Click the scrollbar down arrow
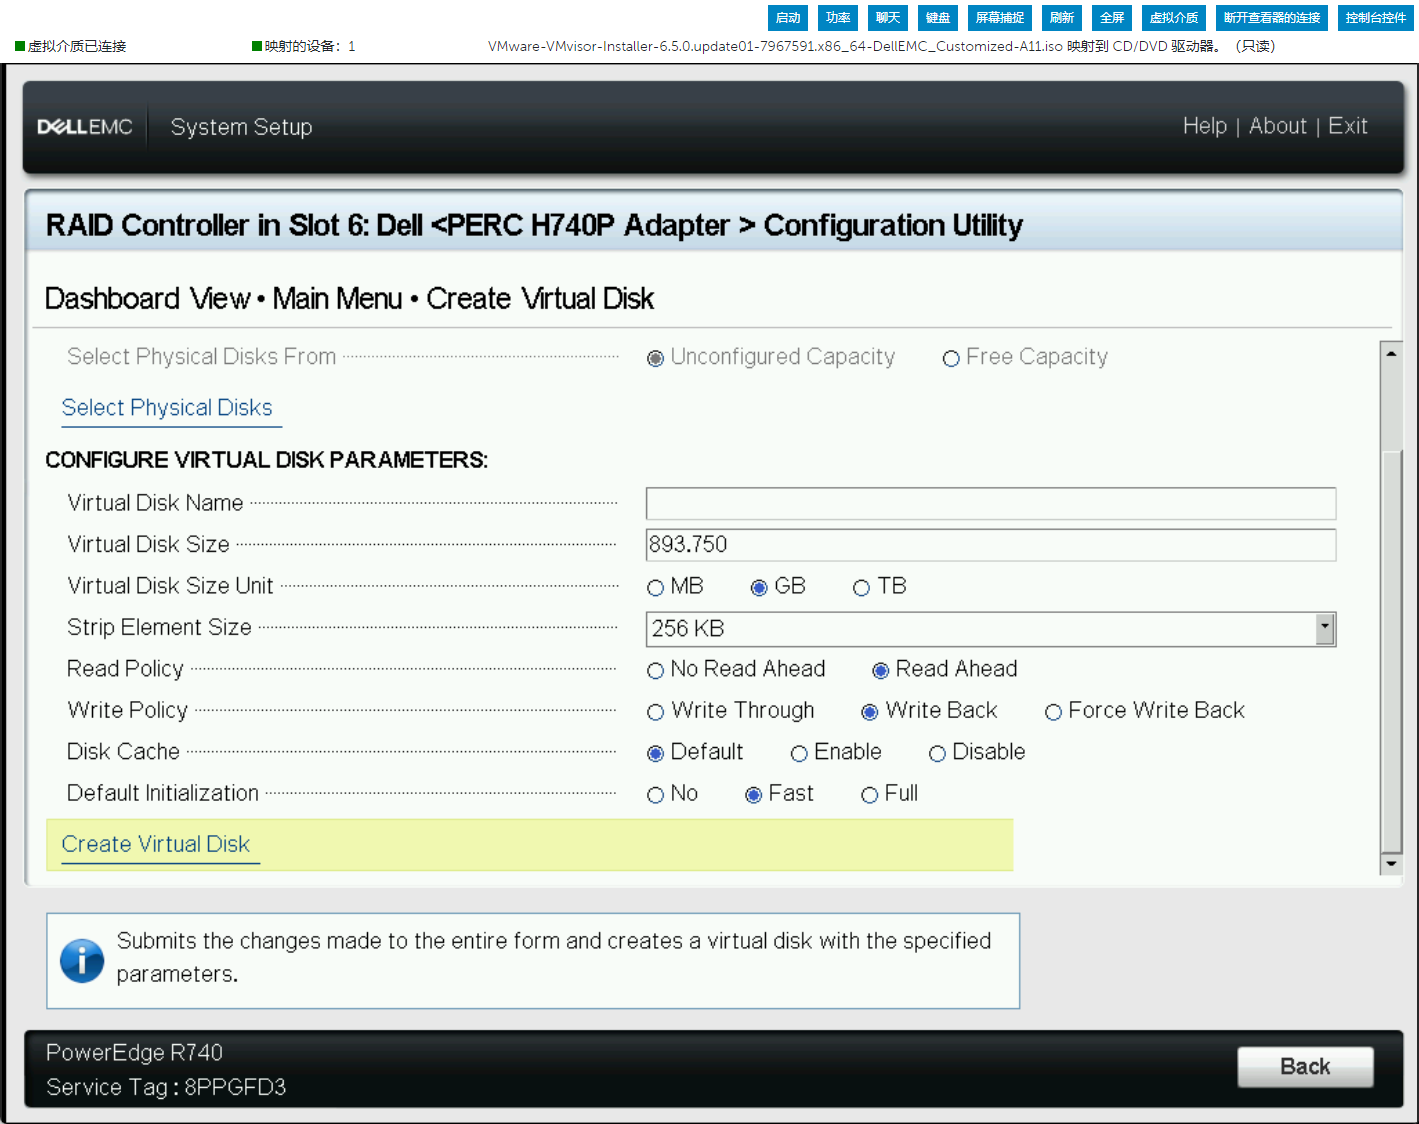1419x1124 pixels. tap(1391, 863)
